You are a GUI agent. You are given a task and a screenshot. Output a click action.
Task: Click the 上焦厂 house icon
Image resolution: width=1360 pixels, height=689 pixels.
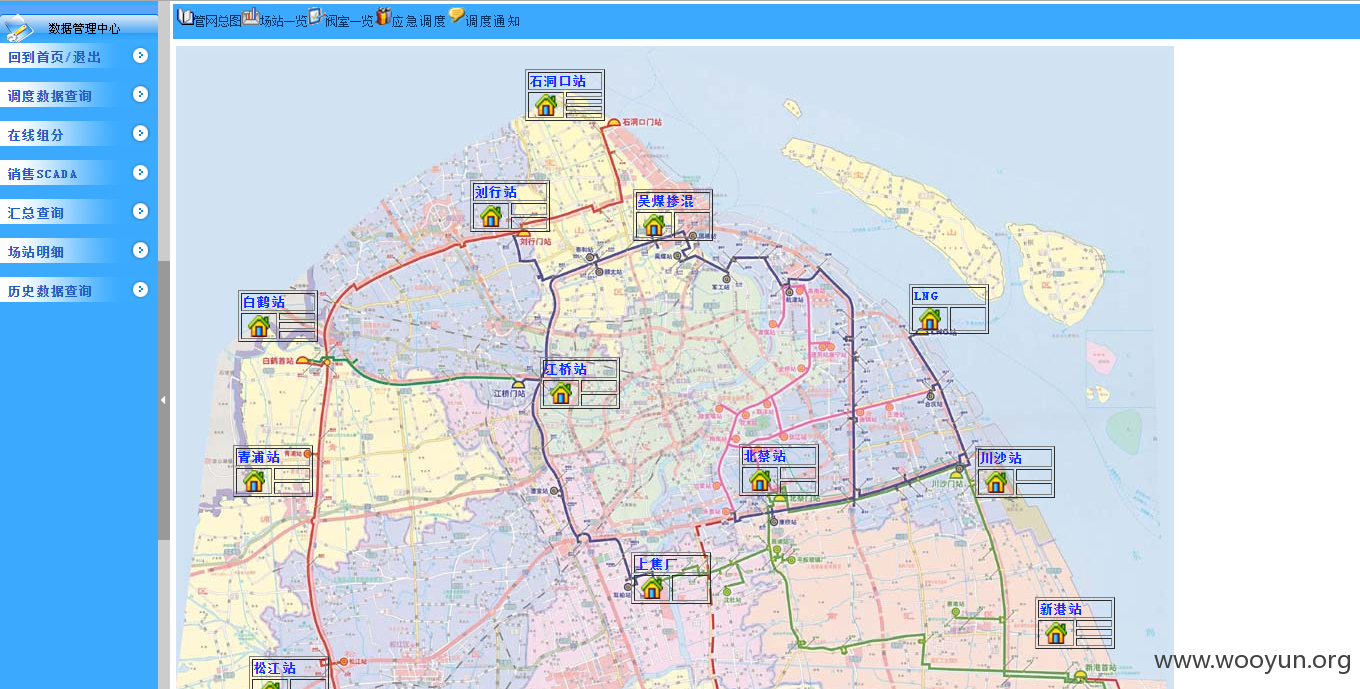pyautogui.click(x=652, y=588)
